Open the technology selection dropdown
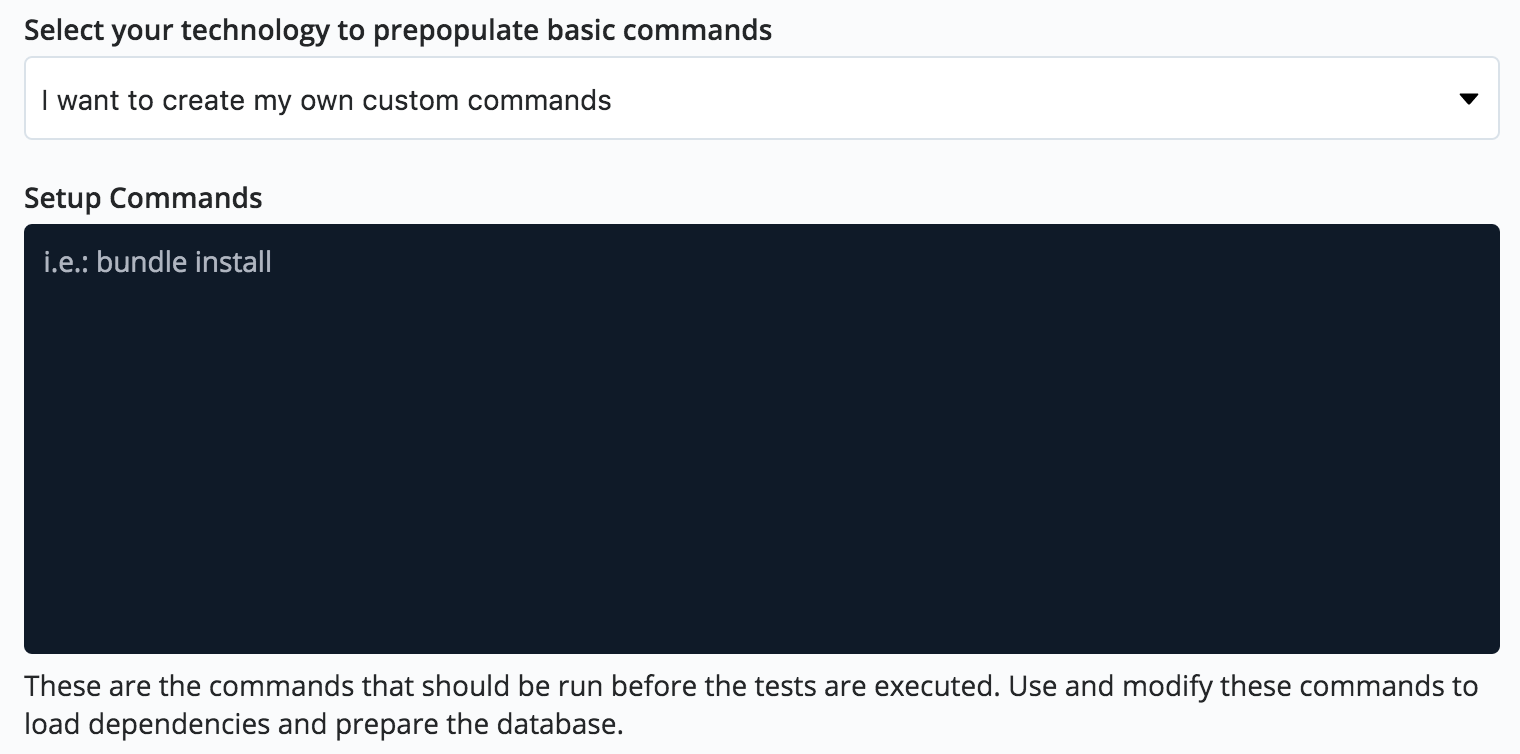 (760, 99)
